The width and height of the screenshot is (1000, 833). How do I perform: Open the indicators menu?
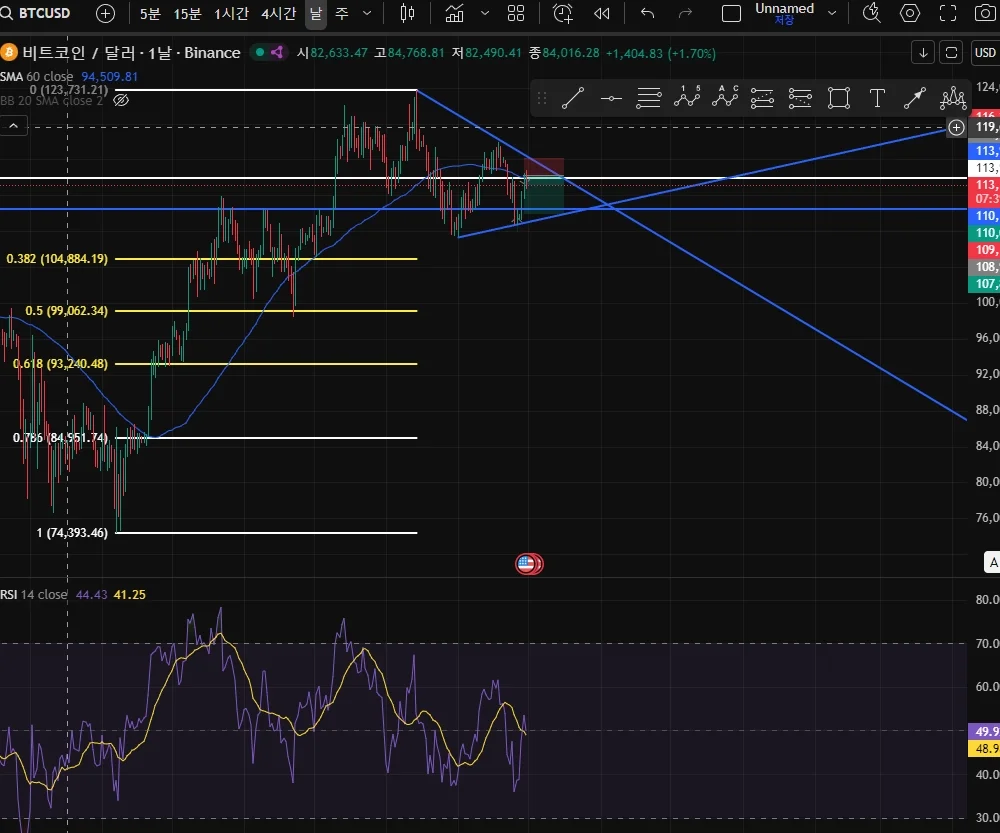click(454, 13)
